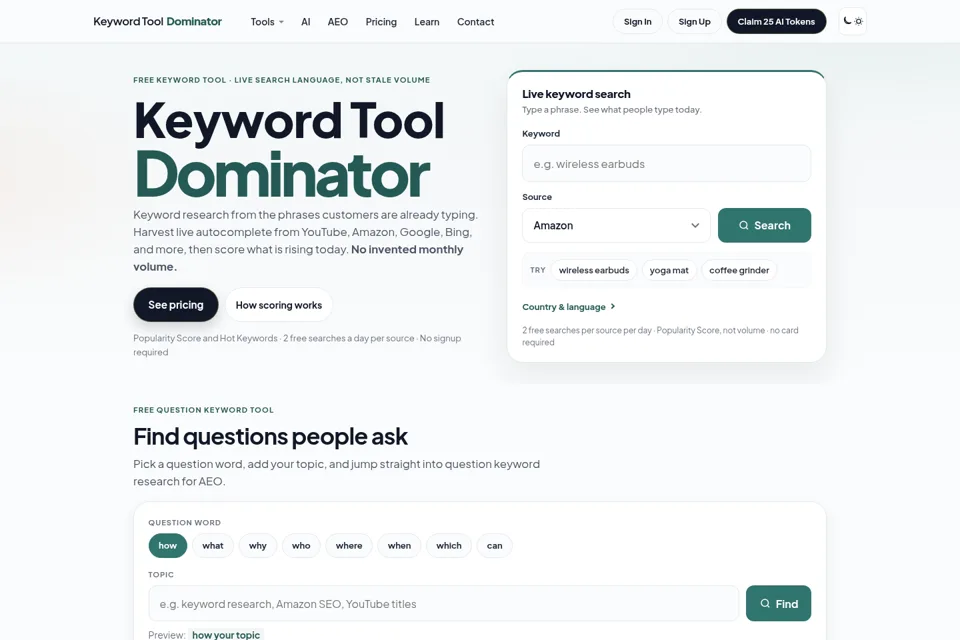Expand Country & language options
The width and height of the screenshot is (960, 640).
click(568, 307)
